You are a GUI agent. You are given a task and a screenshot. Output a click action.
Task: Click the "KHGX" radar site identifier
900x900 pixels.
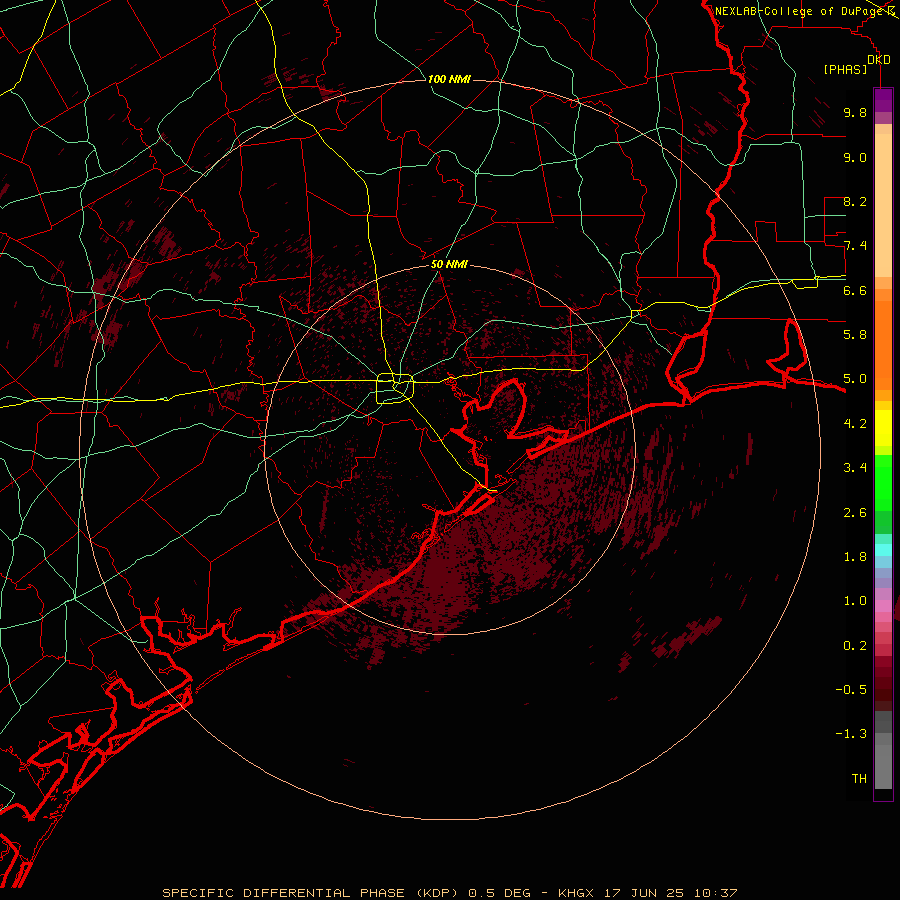(x=578, y=893)
